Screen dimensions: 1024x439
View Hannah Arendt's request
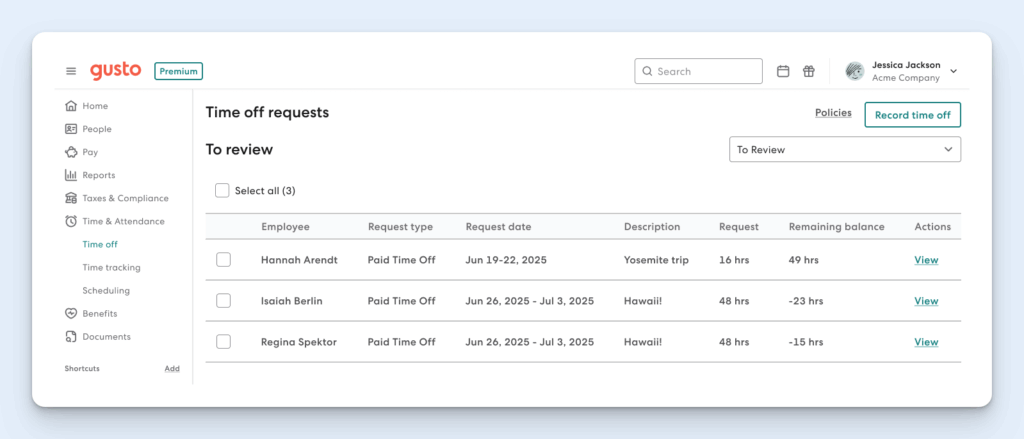coord(926,260)
